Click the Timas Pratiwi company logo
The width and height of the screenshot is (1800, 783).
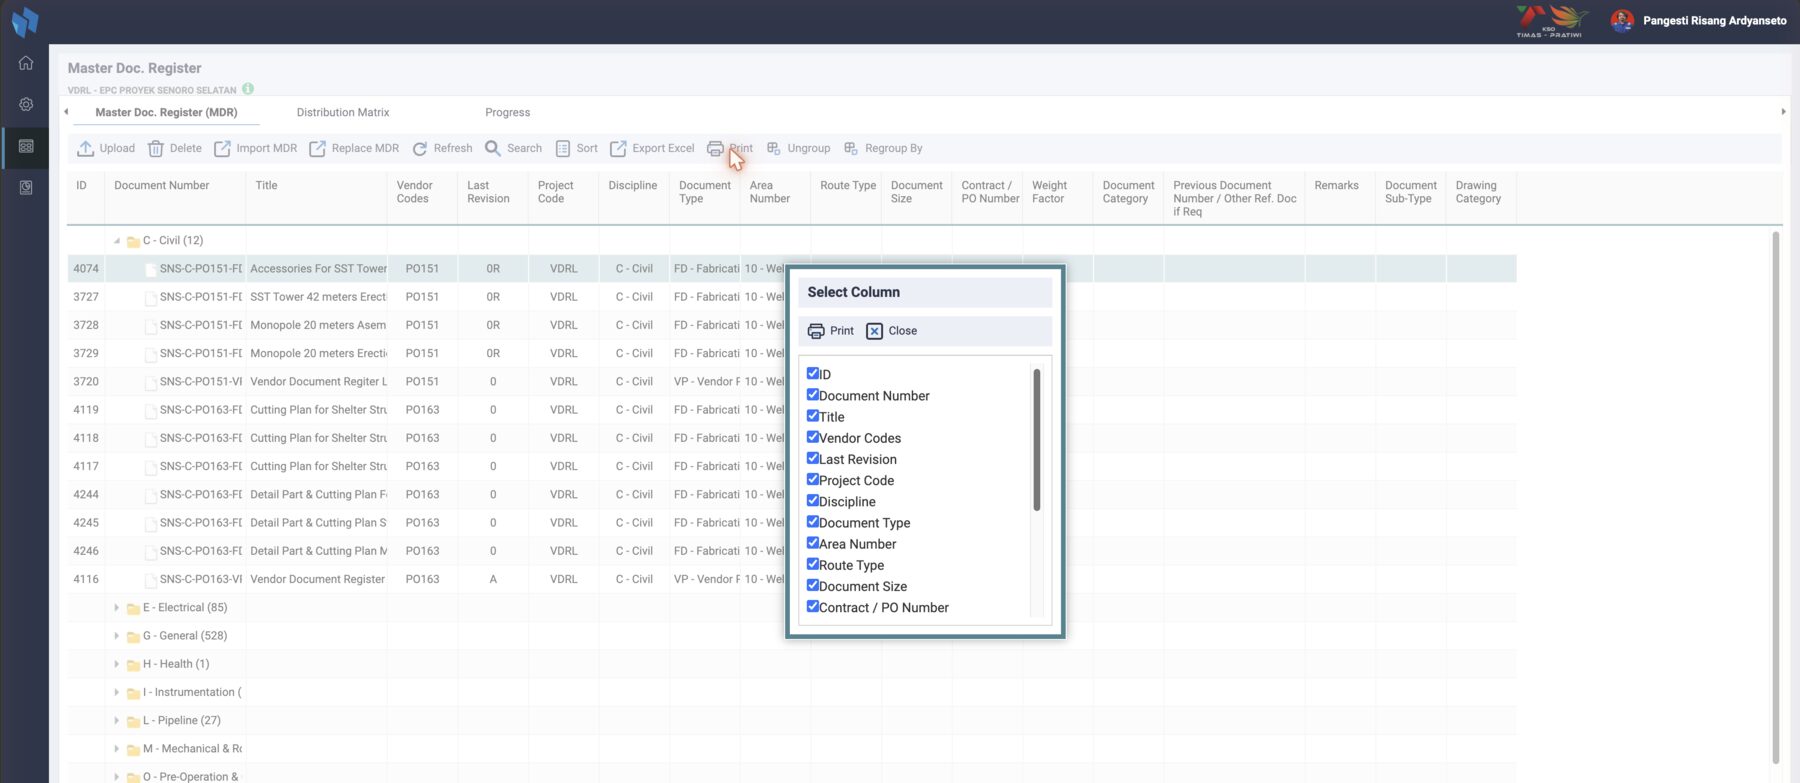pyautogui.click(x=1550, y=21)
